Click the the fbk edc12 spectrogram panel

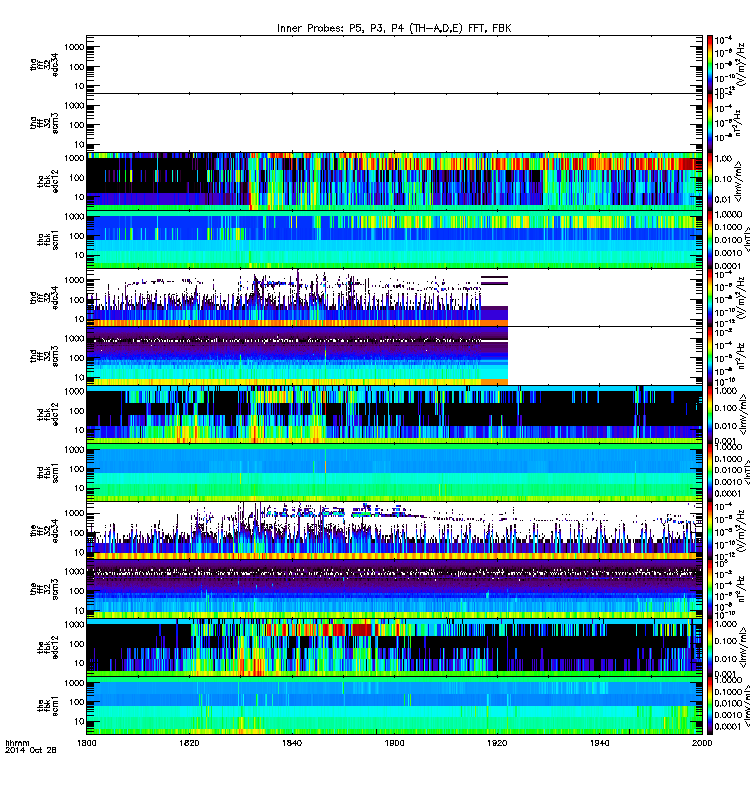394,647
